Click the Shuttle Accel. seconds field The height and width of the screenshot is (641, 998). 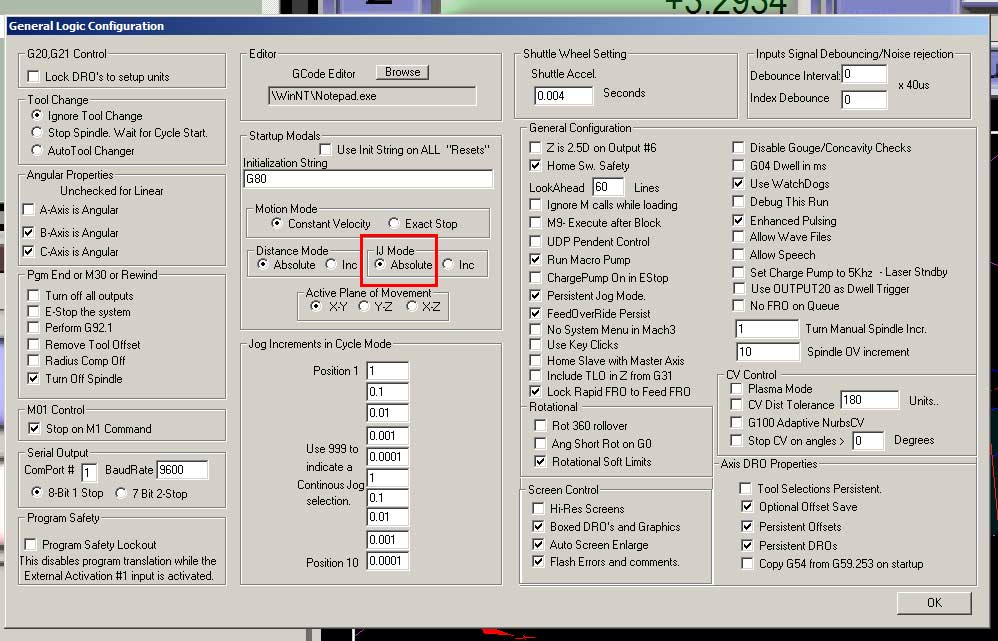[x=563, y=96]
